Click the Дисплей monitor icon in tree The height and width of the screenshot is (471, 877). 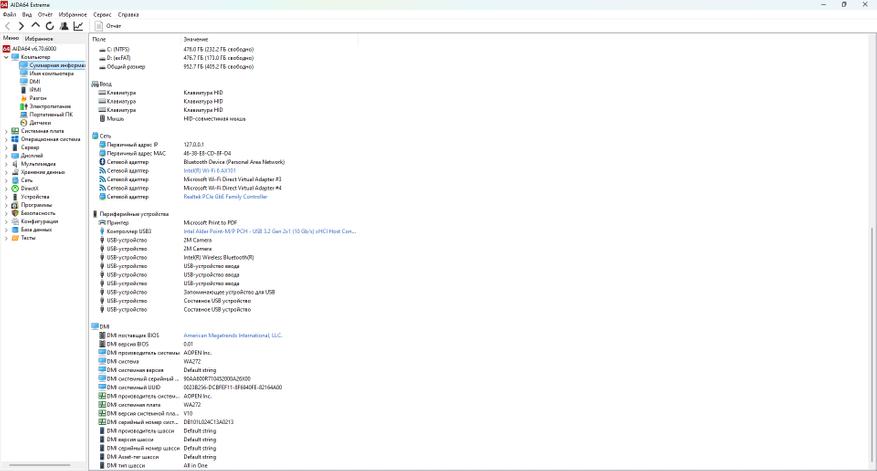click(15, 156)
